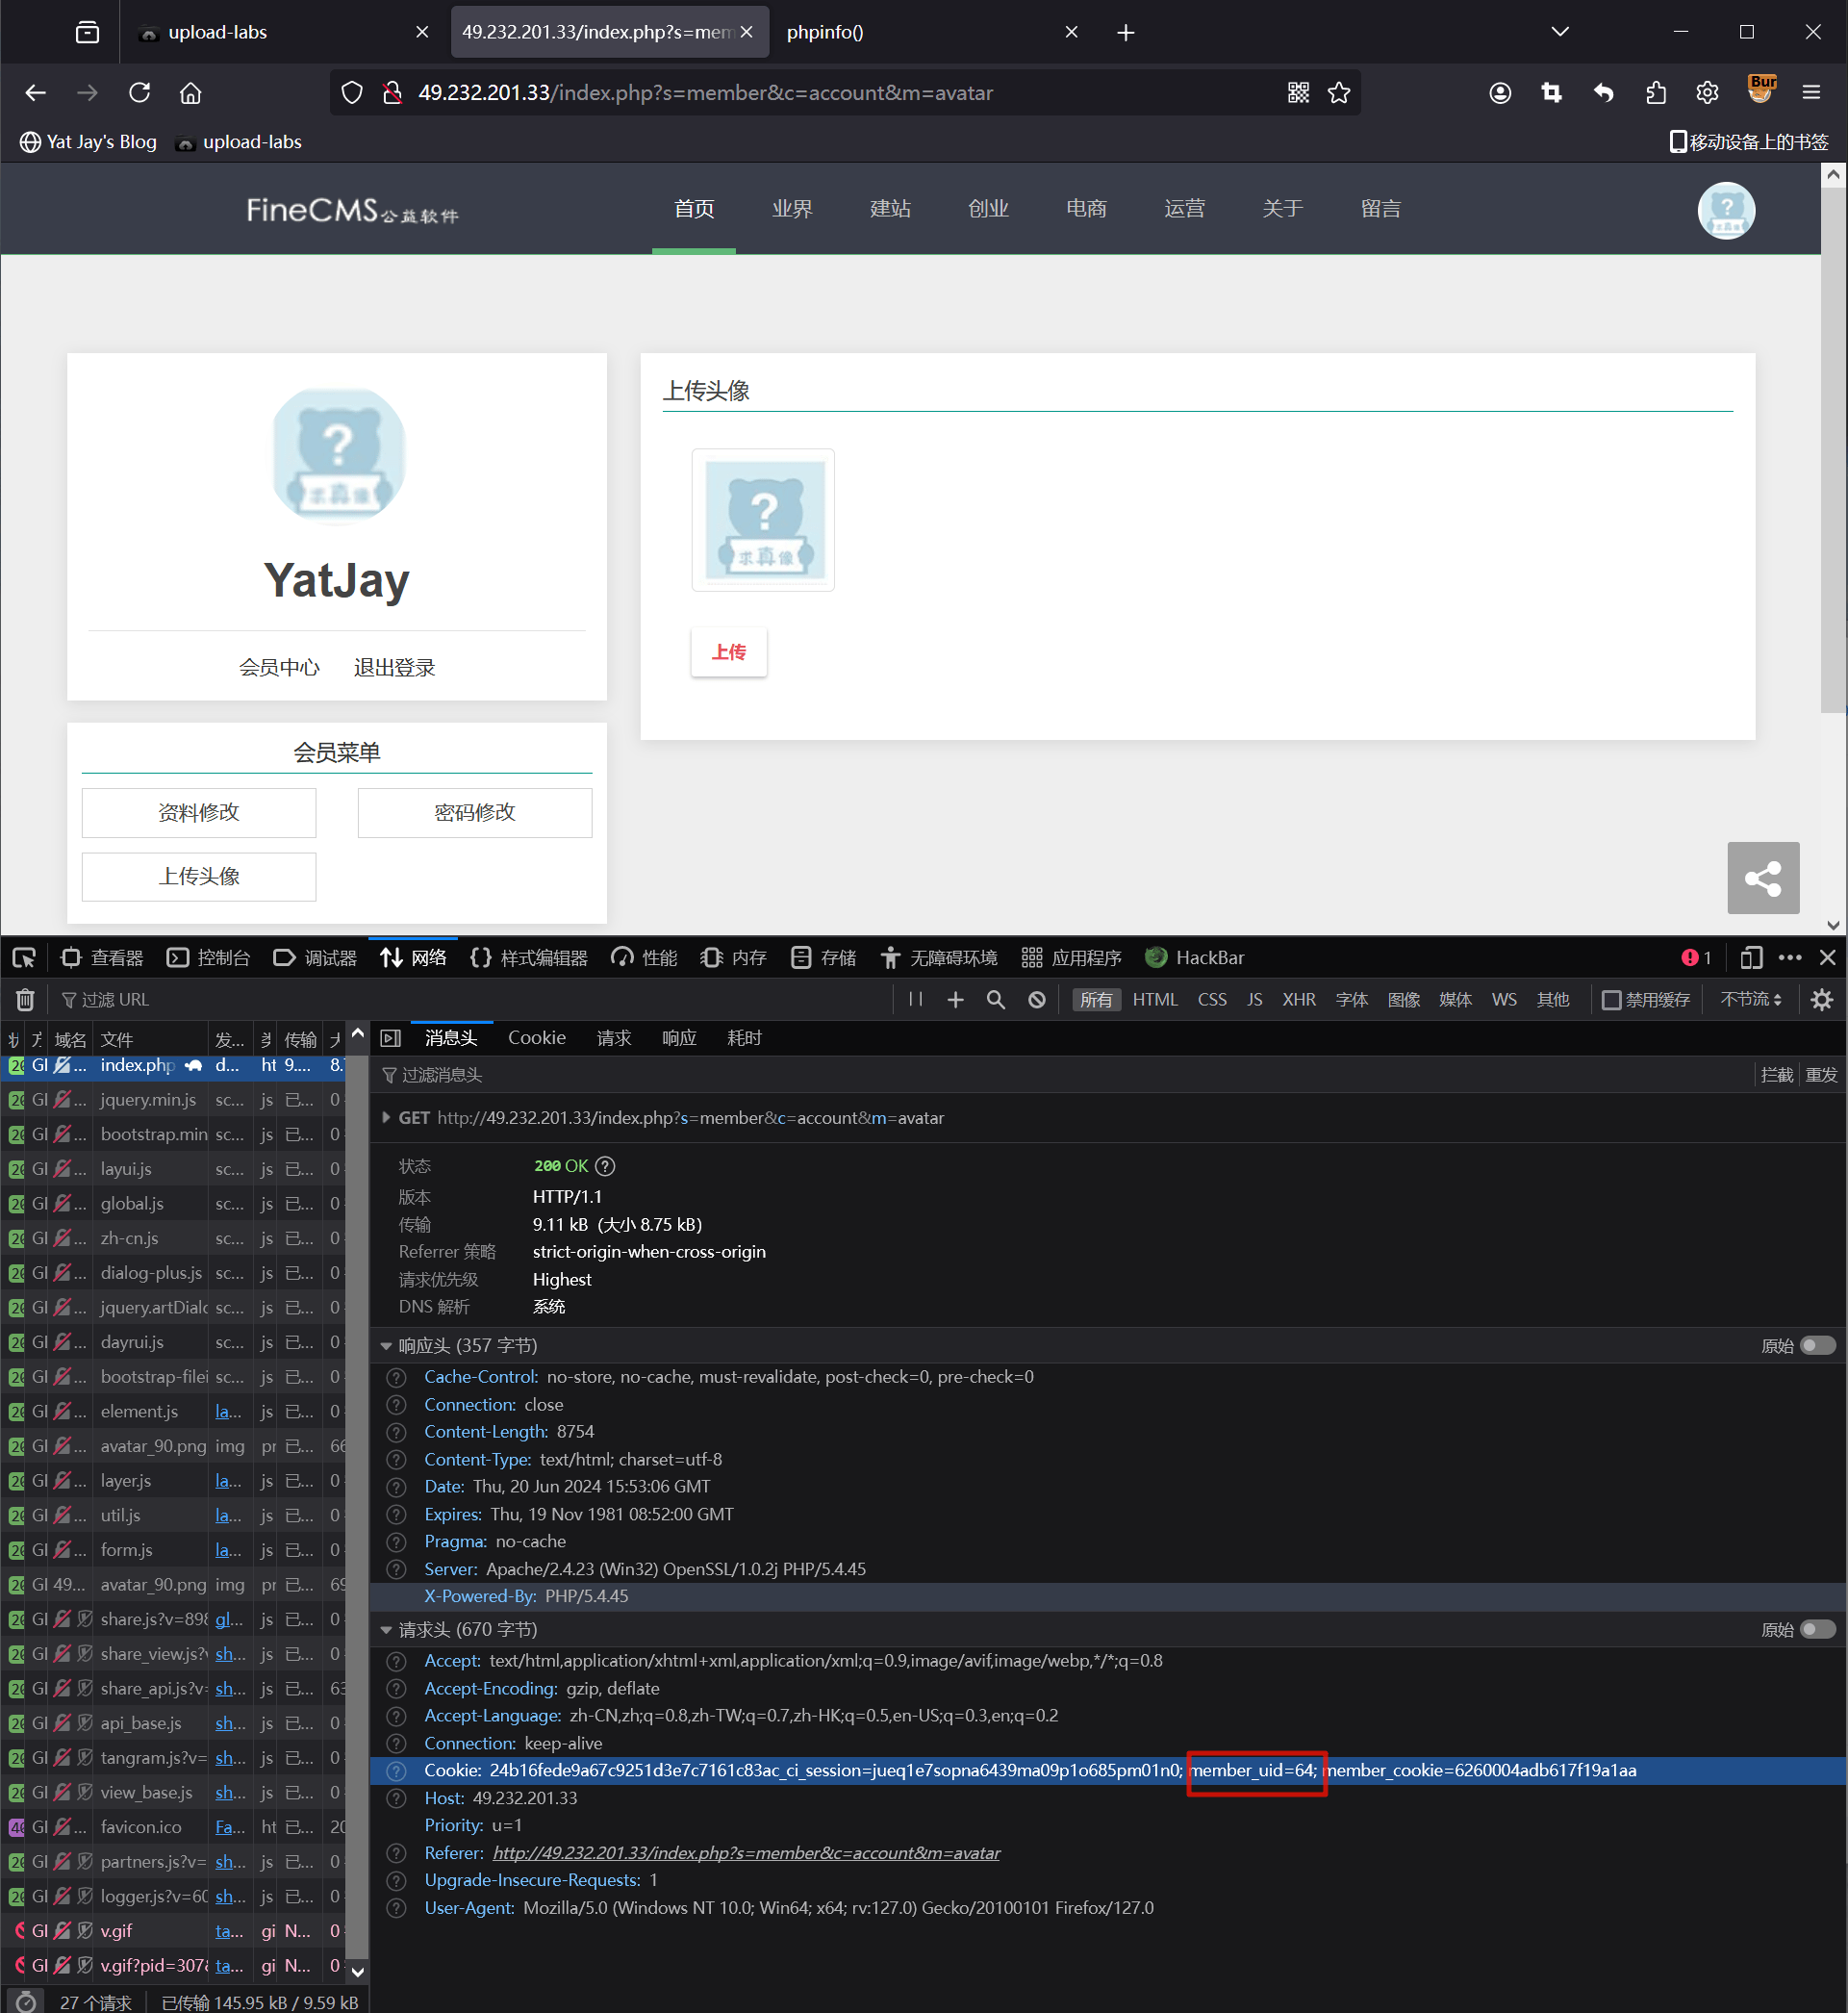Screen dimensions: 1848x2013
Task: Select the XHR filter toggle
Action: pyautogui.click(x=1298, y=1000)
